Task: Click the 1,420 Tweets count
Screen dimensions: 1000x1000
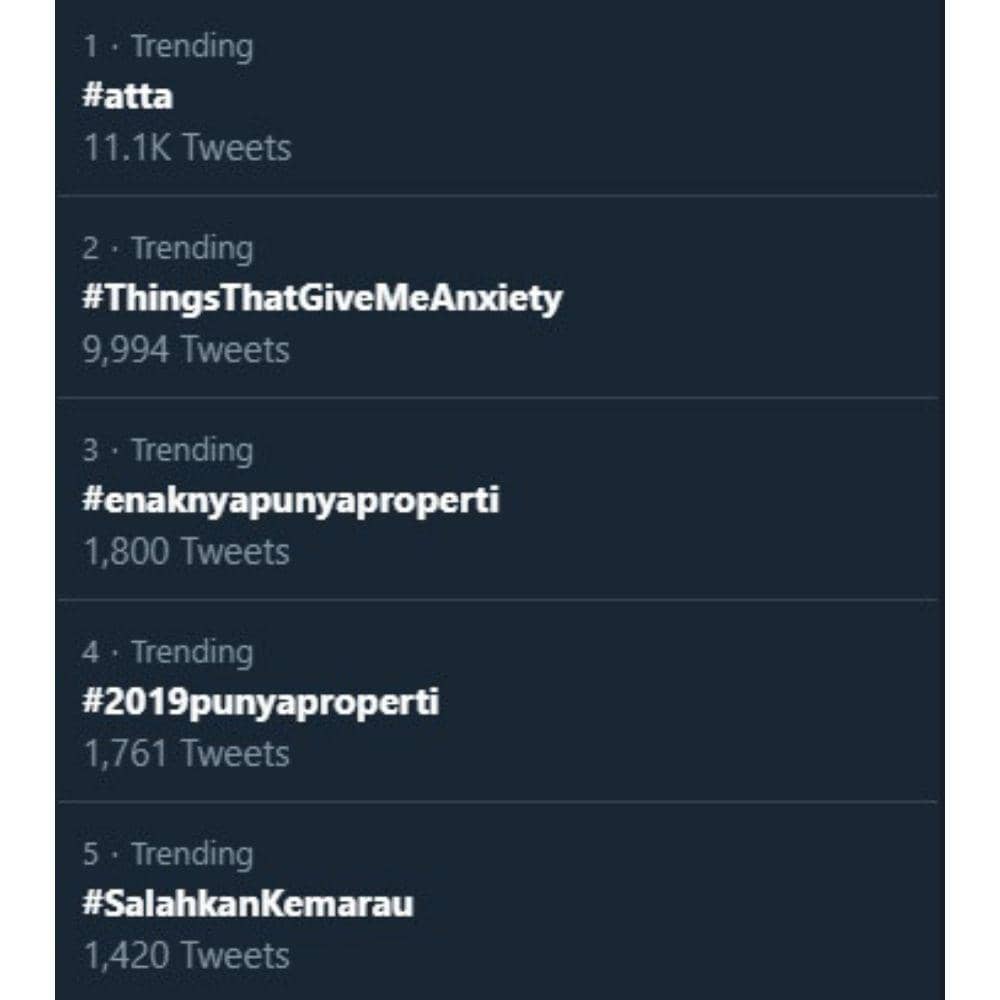Action: click(186, 955)
